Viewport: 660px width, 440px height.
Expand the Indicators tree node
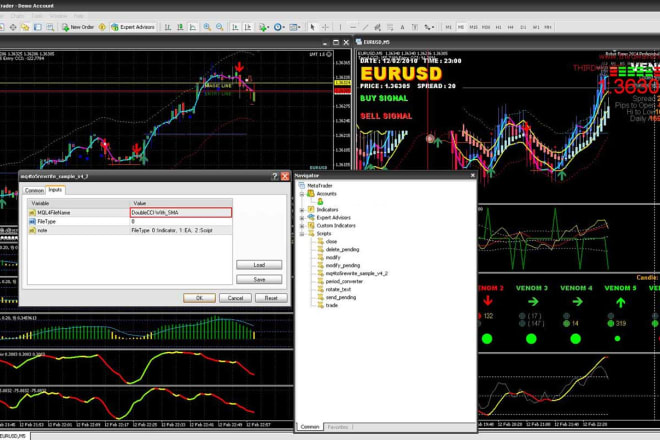pyautogui.click(x=302, y=210)
